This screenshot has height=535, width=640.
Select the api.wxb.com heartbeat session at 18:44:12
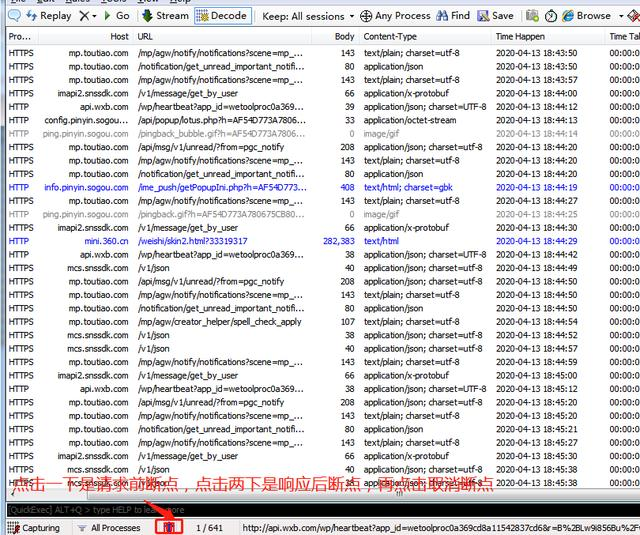point(322,107)
